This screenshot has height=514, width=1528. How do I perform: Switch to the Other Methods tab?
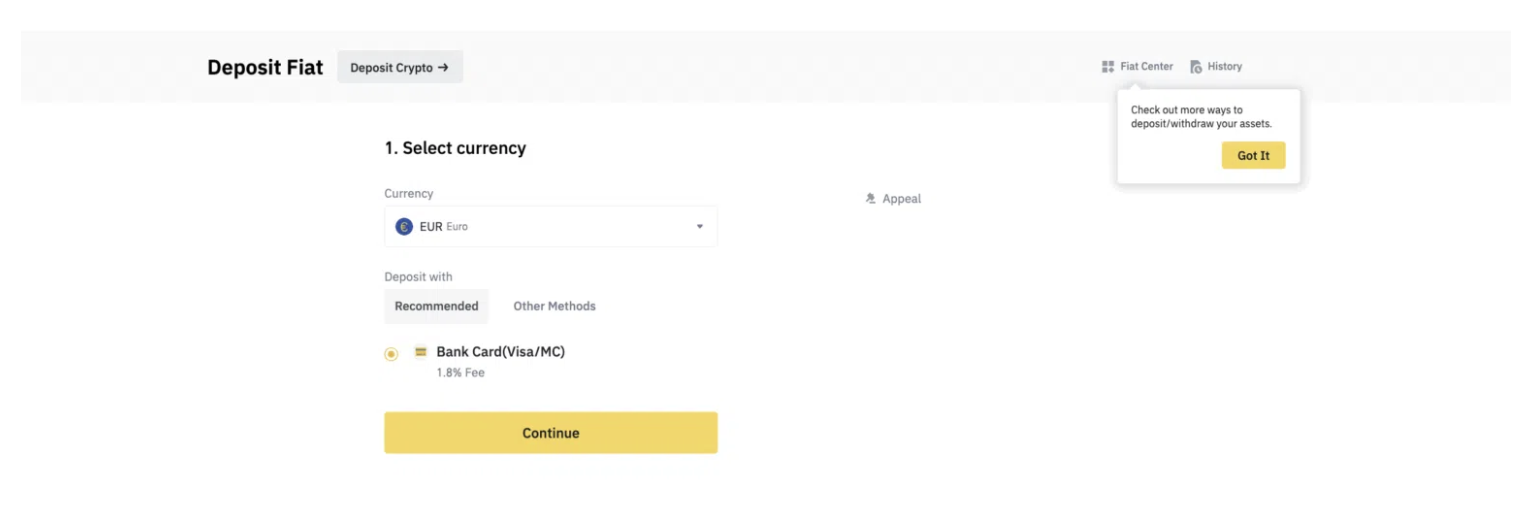pos(554,306)
